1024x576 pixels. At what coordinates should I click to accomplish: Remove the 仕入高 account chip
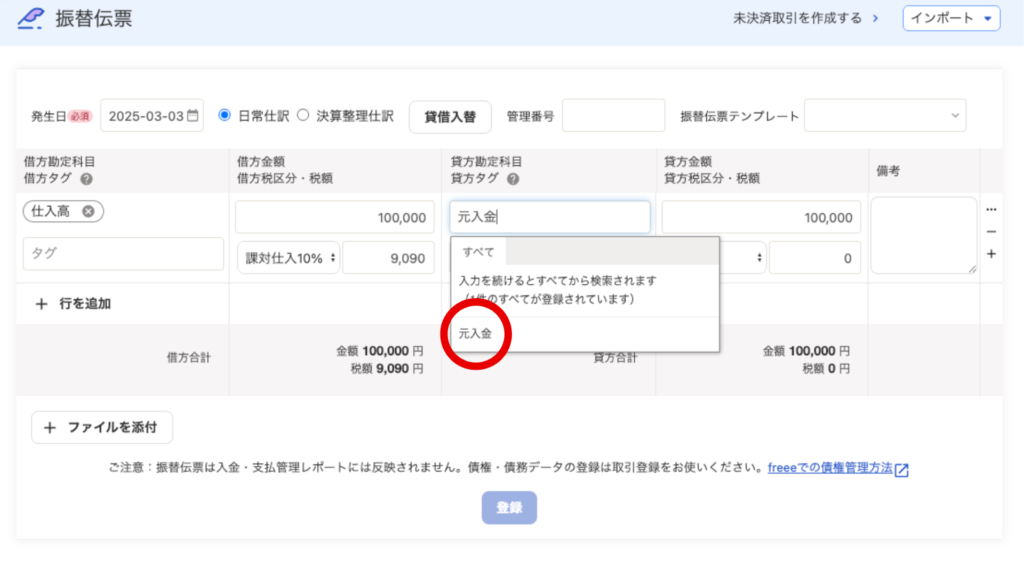pyautogui.click(x=88, y=211)
